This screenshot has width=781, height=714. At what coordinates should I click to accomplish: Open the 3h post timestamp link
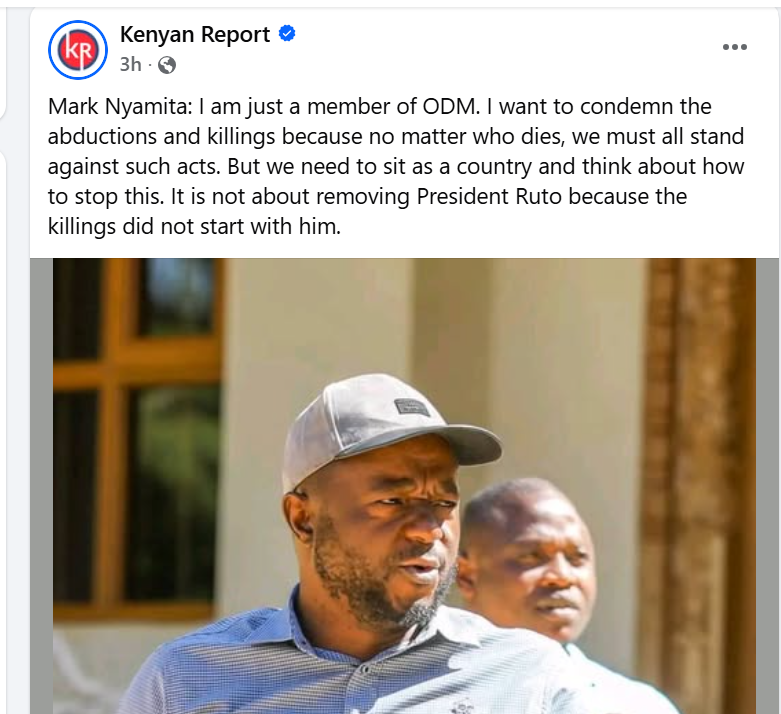click(130, 64)
